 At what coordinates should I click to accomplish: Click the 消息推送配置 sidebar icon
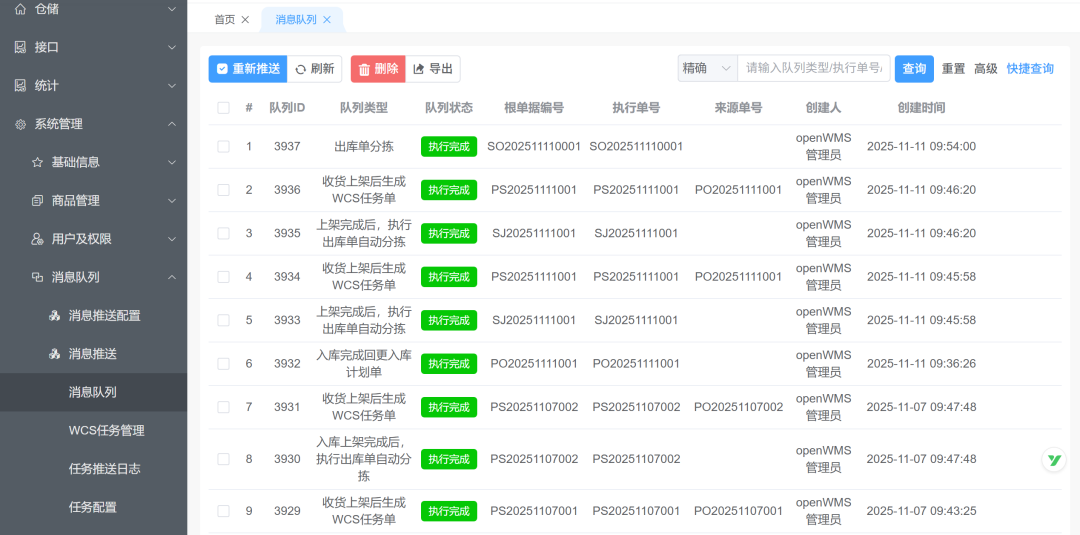click(x=55, y=316)
